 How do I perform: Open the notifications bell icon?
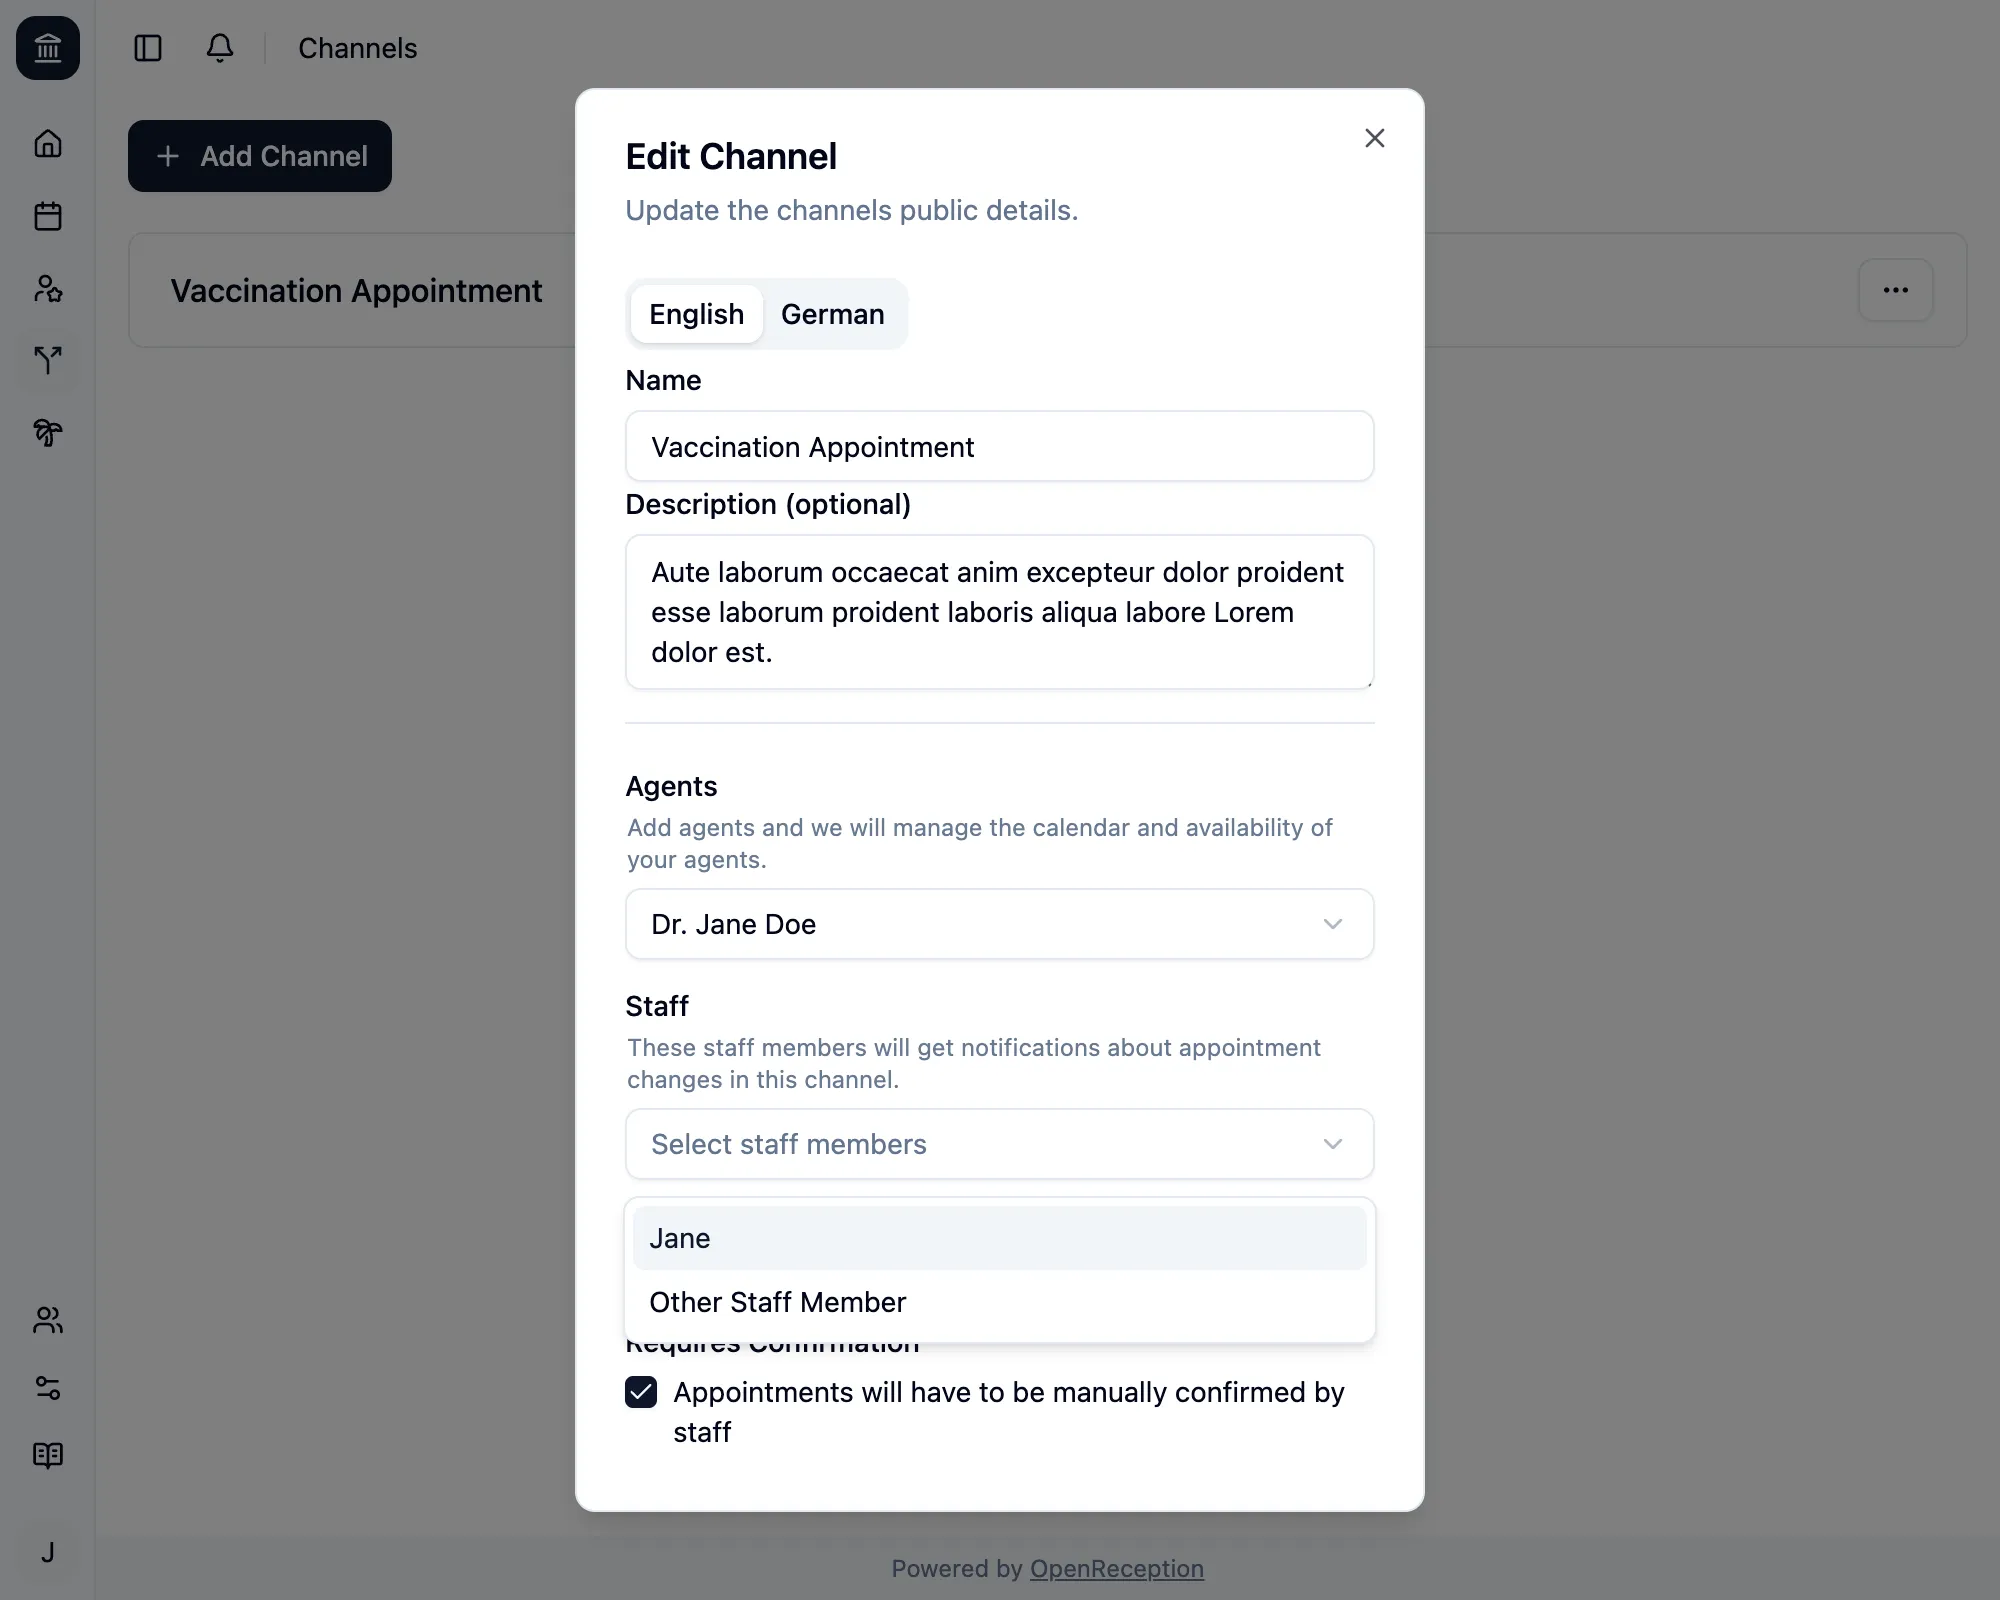point(219,48)
